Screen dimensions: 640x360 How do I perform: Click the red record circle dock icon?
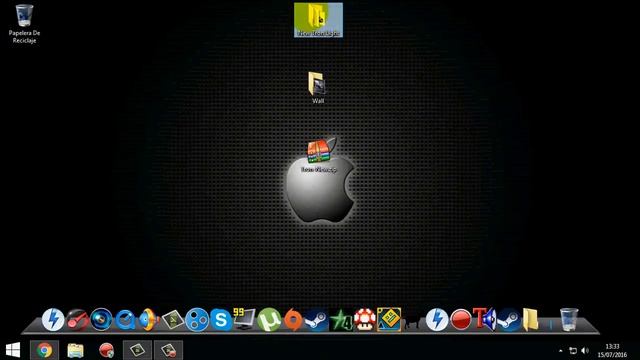461,320
